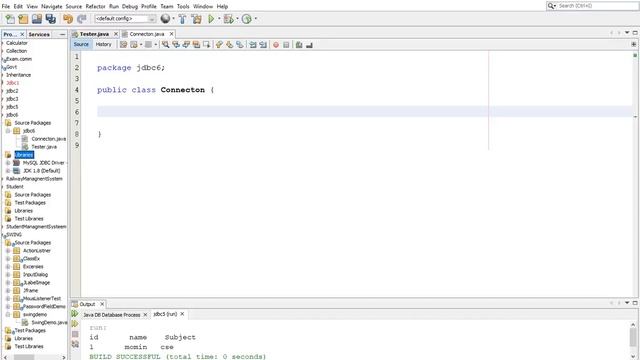The height and width of the screenshot is (360, 640).
Task: Click the Last Edit icon in editor toolbar
Action: 123,44
